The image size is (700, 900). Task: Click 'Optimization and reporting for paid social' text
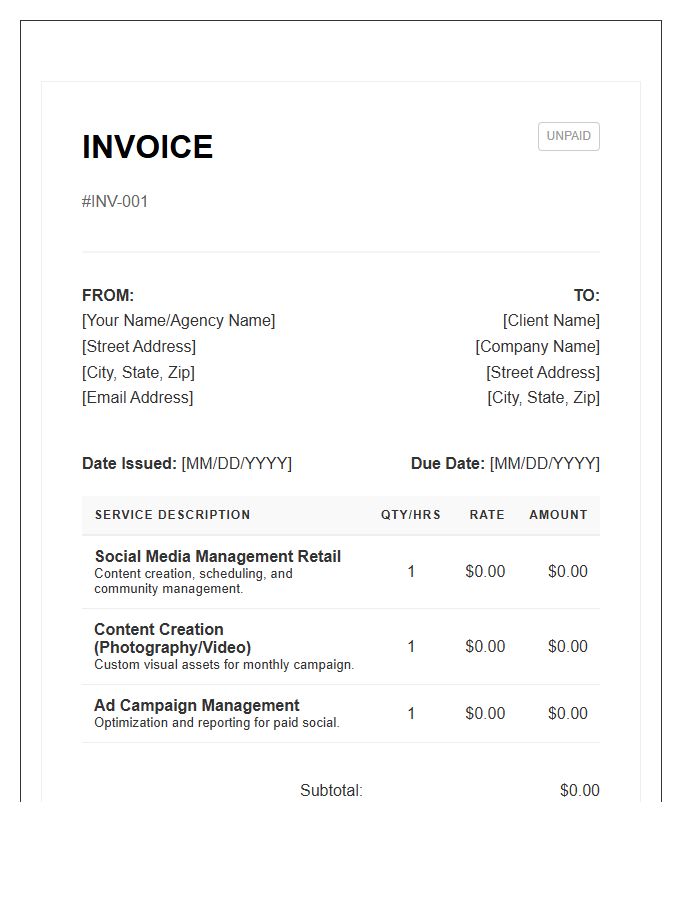(x=217, y=723)
